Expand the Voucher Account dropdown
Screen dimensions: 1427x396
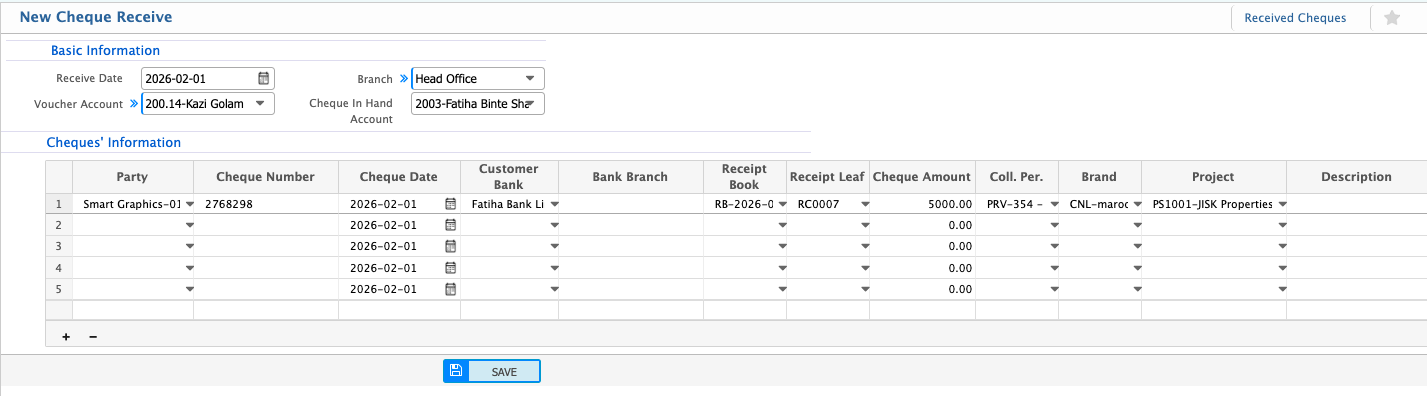click(260, 104)
